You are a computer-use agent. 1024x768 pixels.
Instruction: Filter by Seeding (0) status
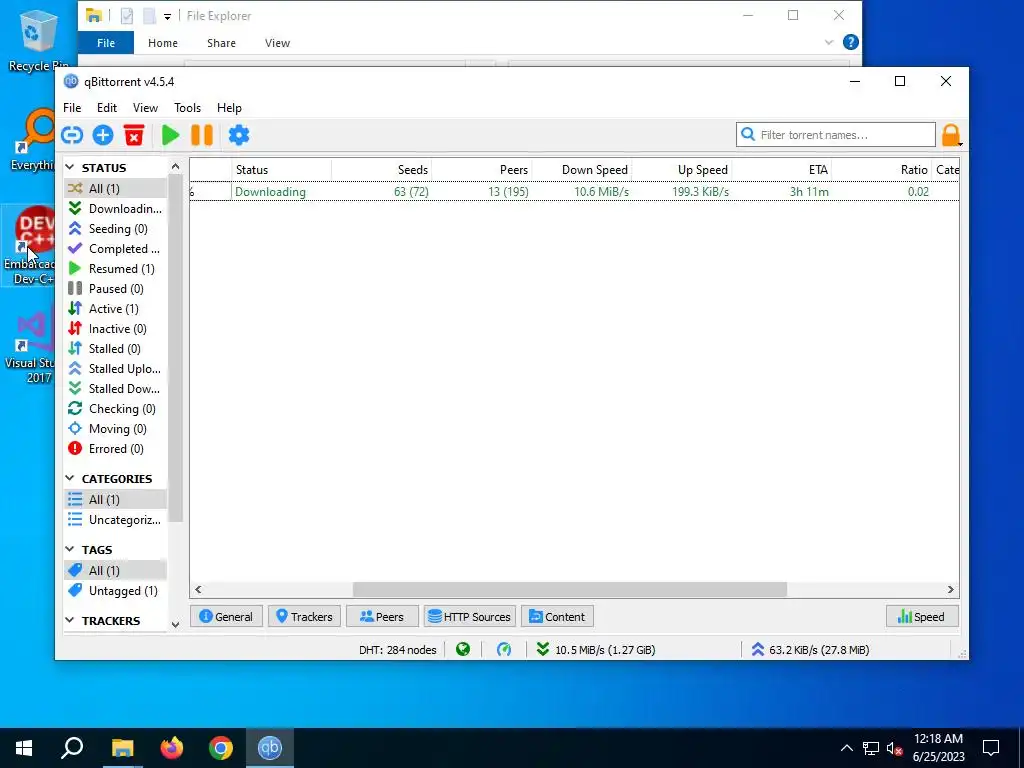pos(115,229)
